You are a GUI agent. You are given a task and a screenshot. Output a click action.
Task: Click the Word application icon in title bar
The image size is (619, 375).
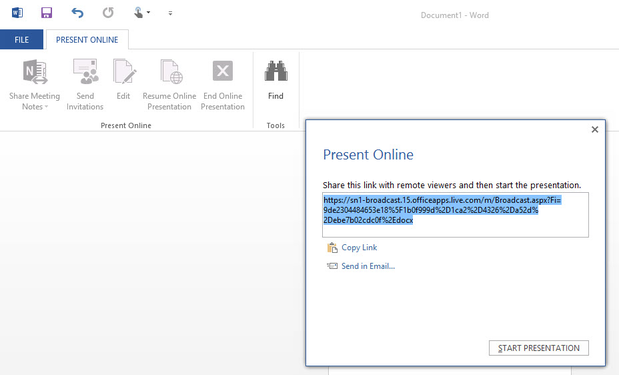click(x=17, y=13)
